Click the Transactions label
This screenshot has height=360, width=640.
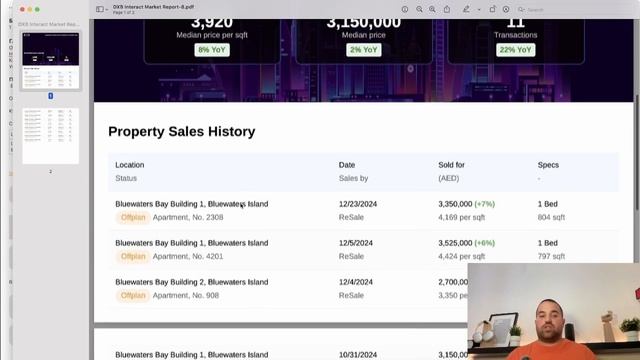[516, 35]
